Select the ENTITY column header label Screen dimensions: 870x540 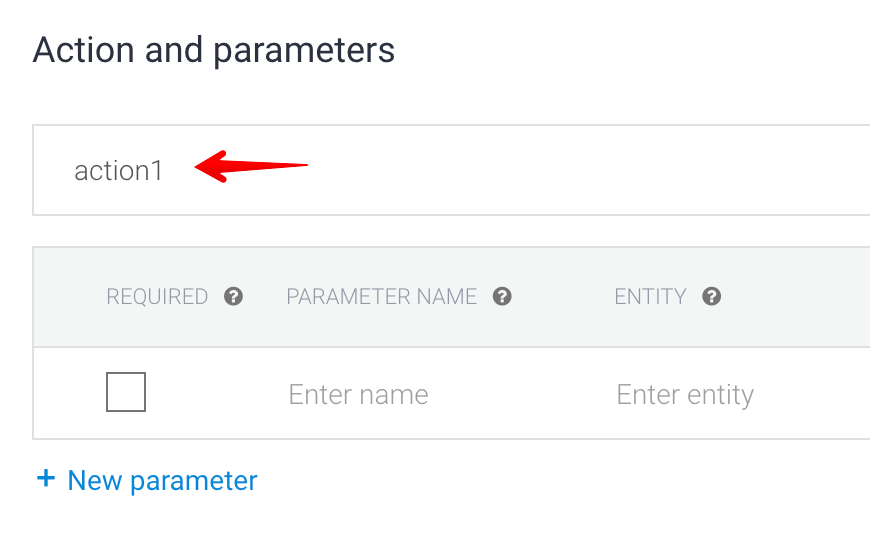(650, 296)
